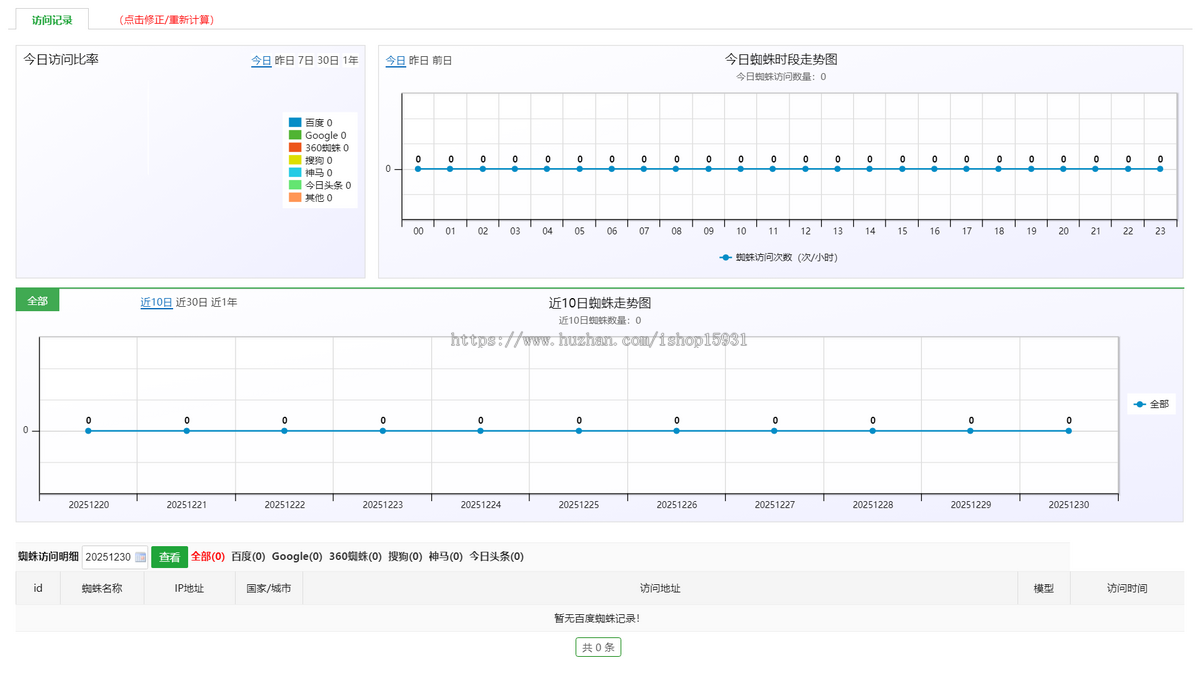
Task: Filter spider details by 360蜘蛛(0)
Action: click(355, 557)
